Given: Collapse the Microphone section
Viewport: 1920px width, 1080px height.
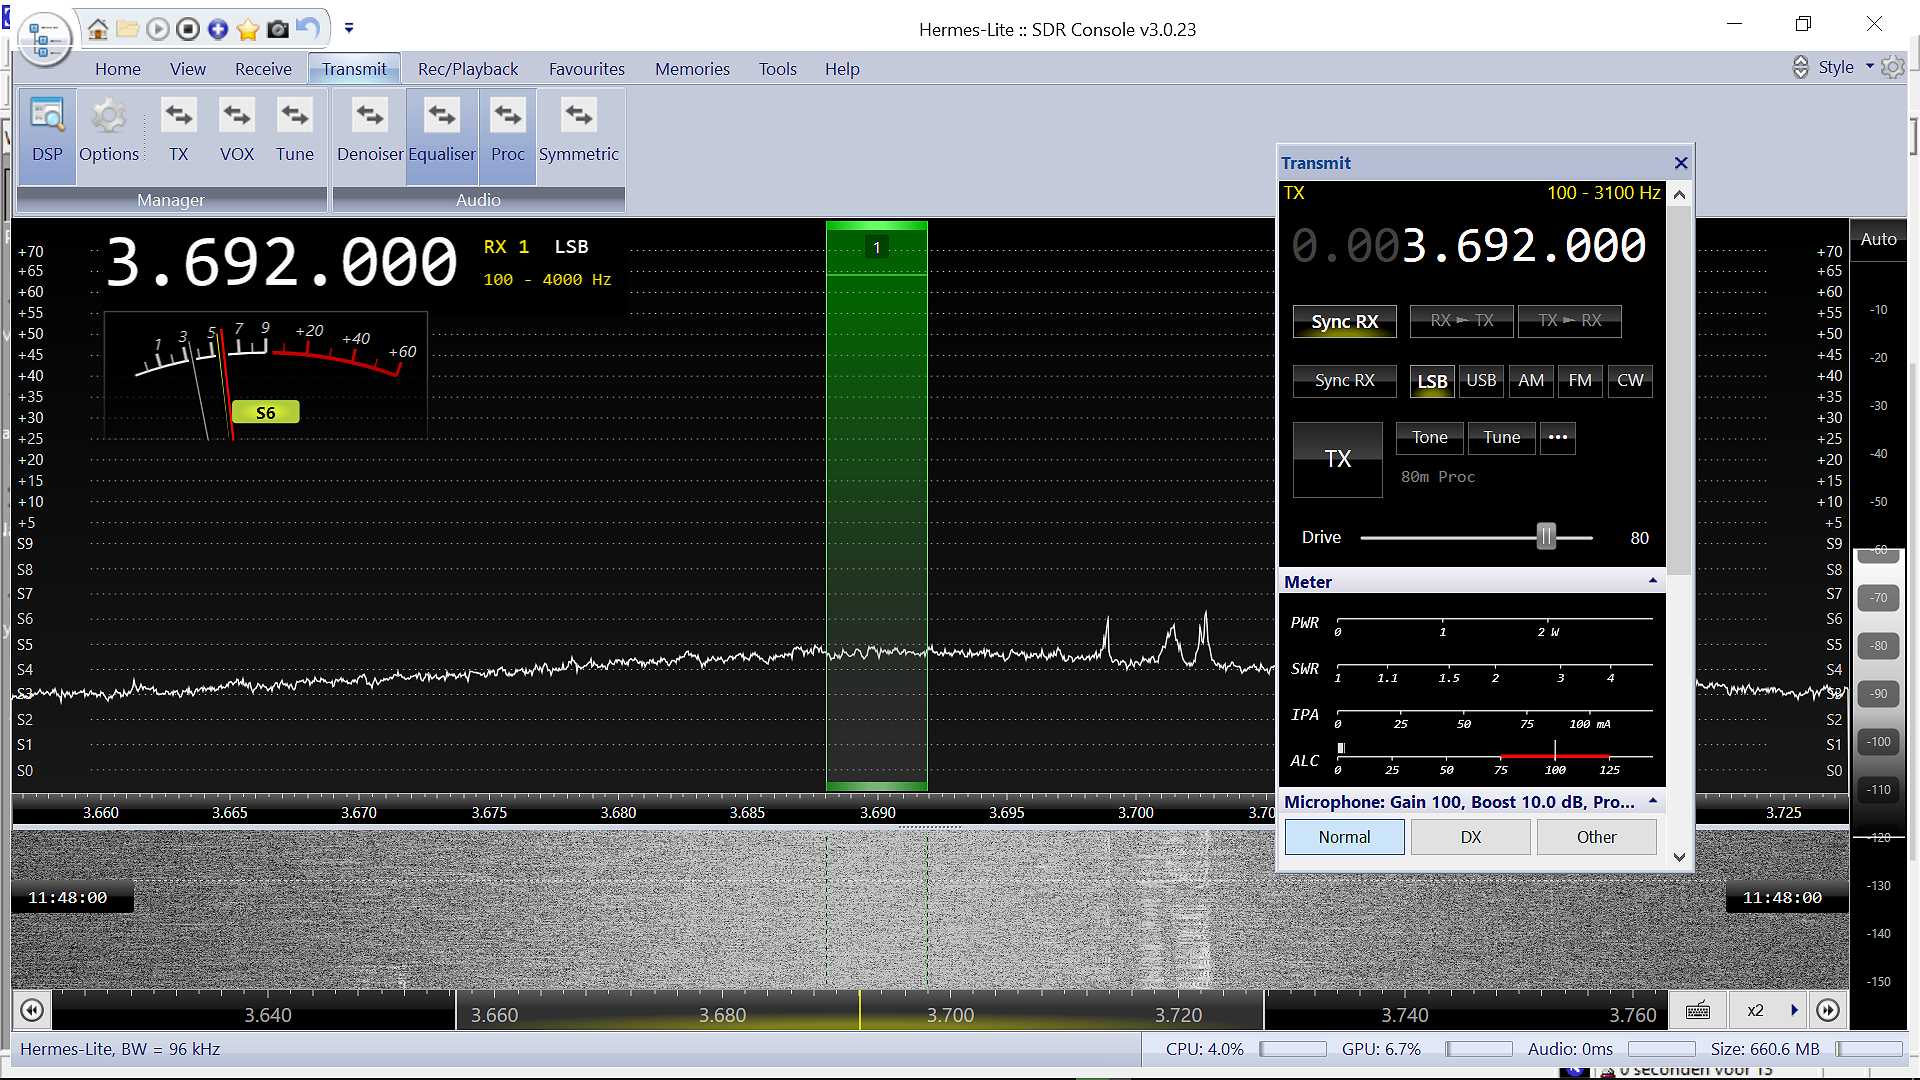Looking at the screenshot, I should click(1653, 802).
